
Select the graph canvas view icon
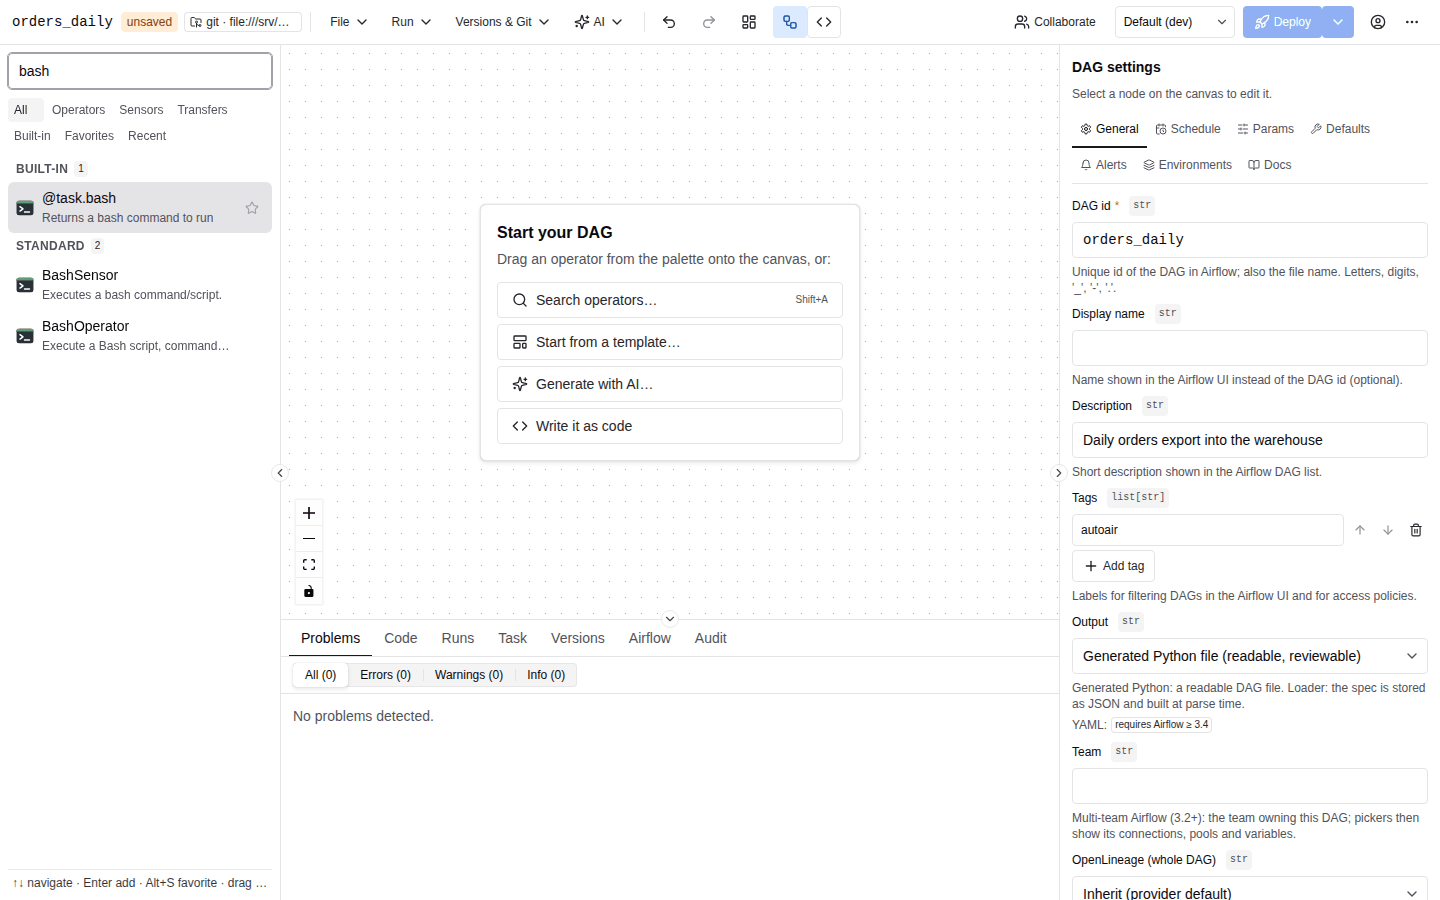(790, 22)
